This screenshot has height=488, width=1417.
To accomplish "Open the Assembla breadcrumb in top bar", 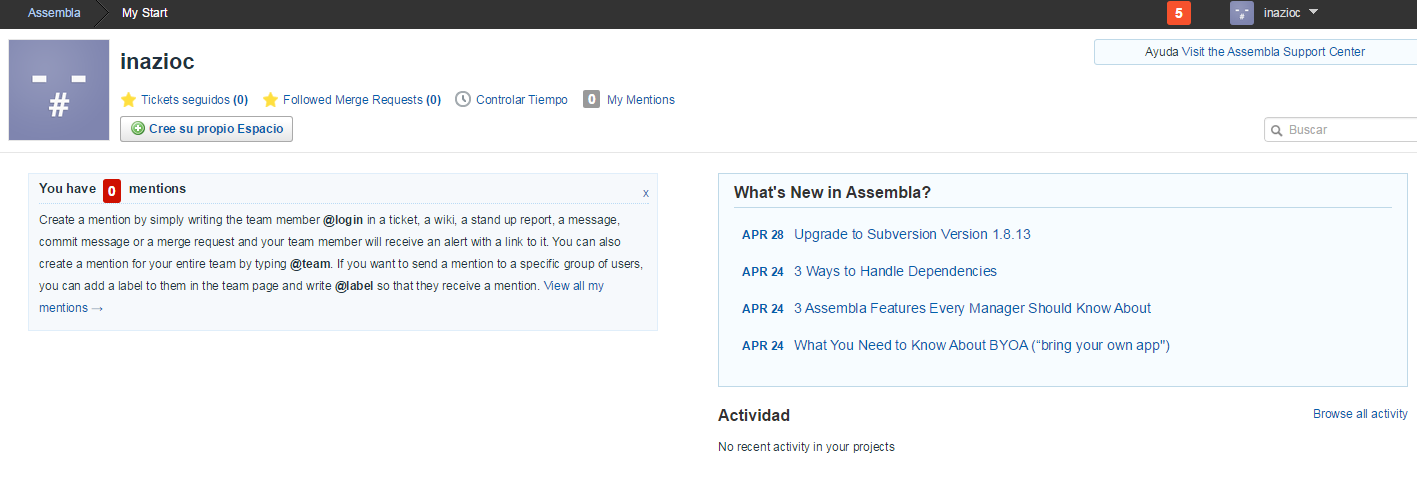I will point(54,14).
